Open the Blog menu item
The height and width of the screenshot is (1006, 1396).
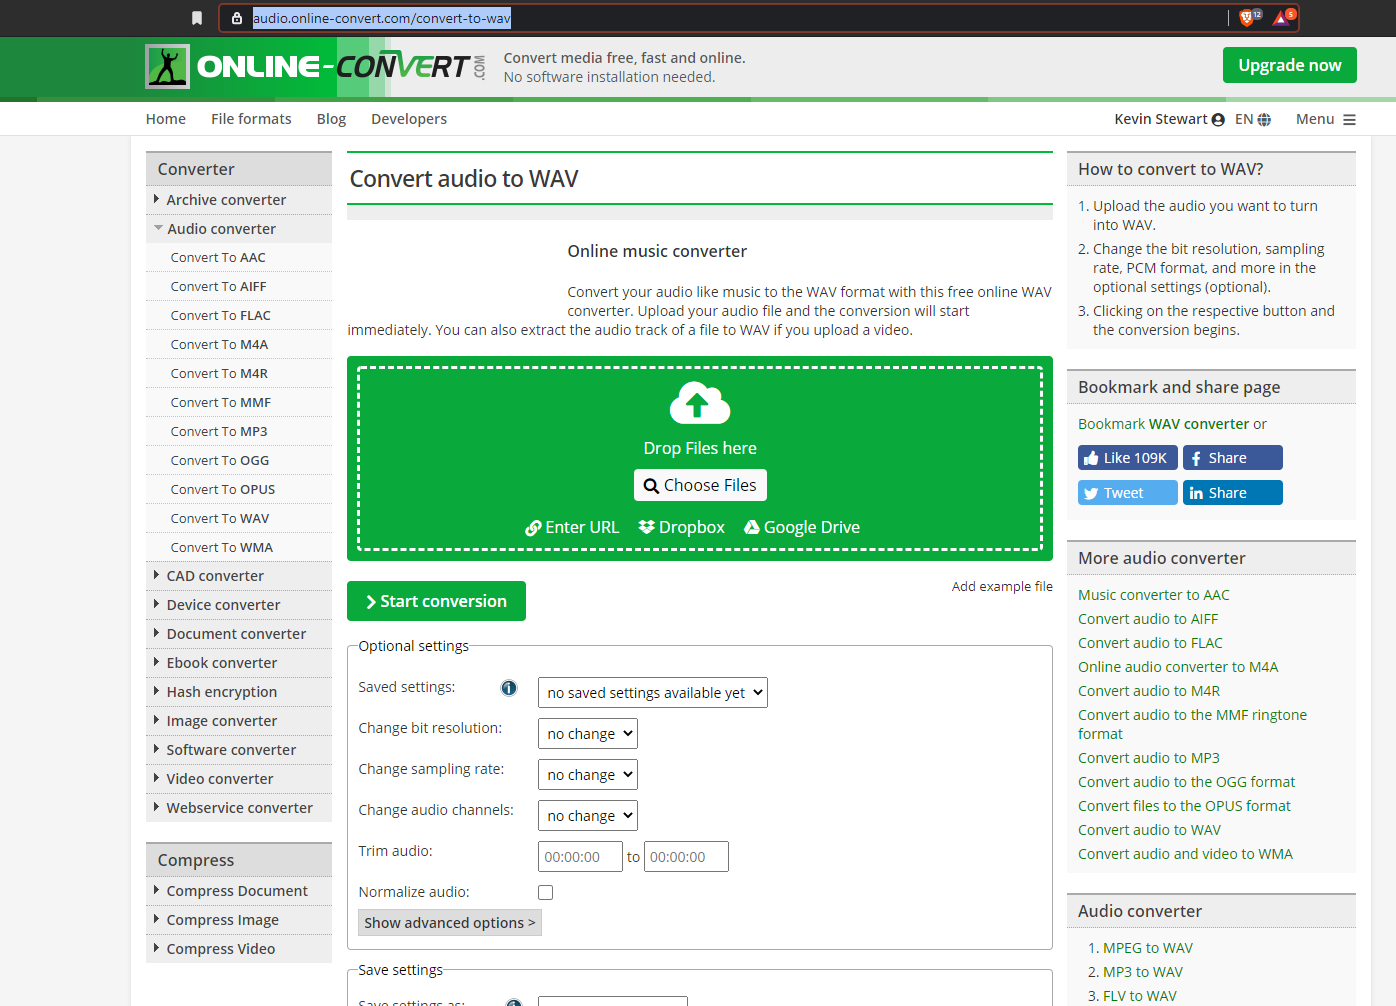click(x=331, y=119)
